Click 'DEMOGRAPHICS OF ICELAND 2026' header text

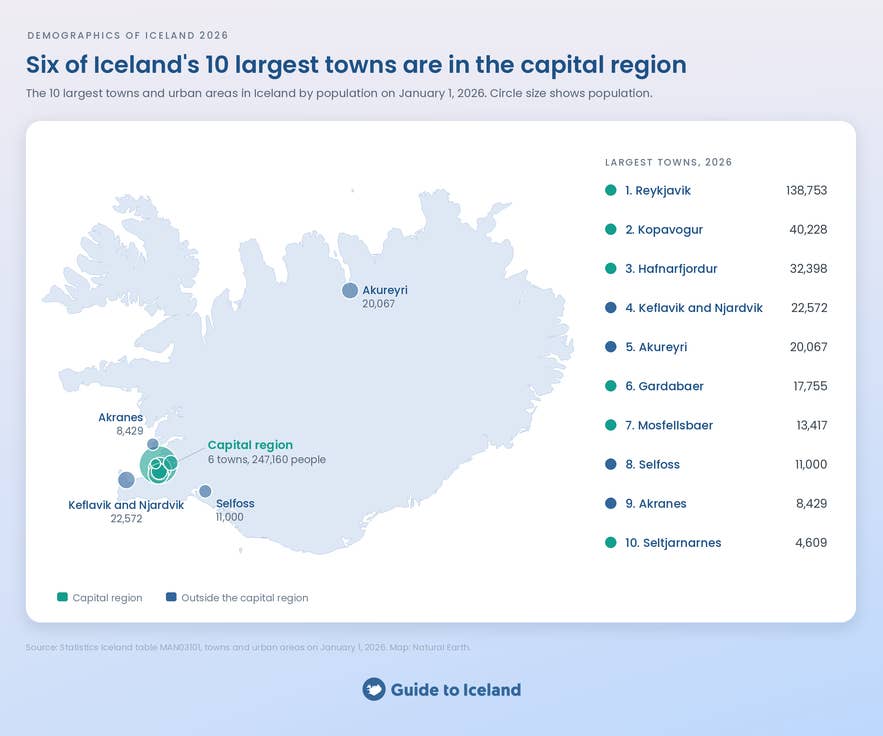128,35
